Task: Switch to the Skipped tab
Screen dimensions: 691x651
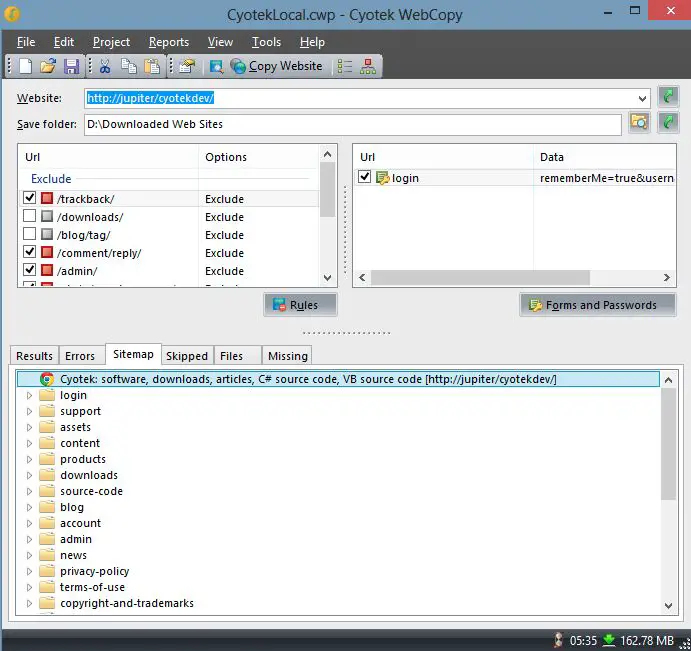Action: tap(187, 356)
